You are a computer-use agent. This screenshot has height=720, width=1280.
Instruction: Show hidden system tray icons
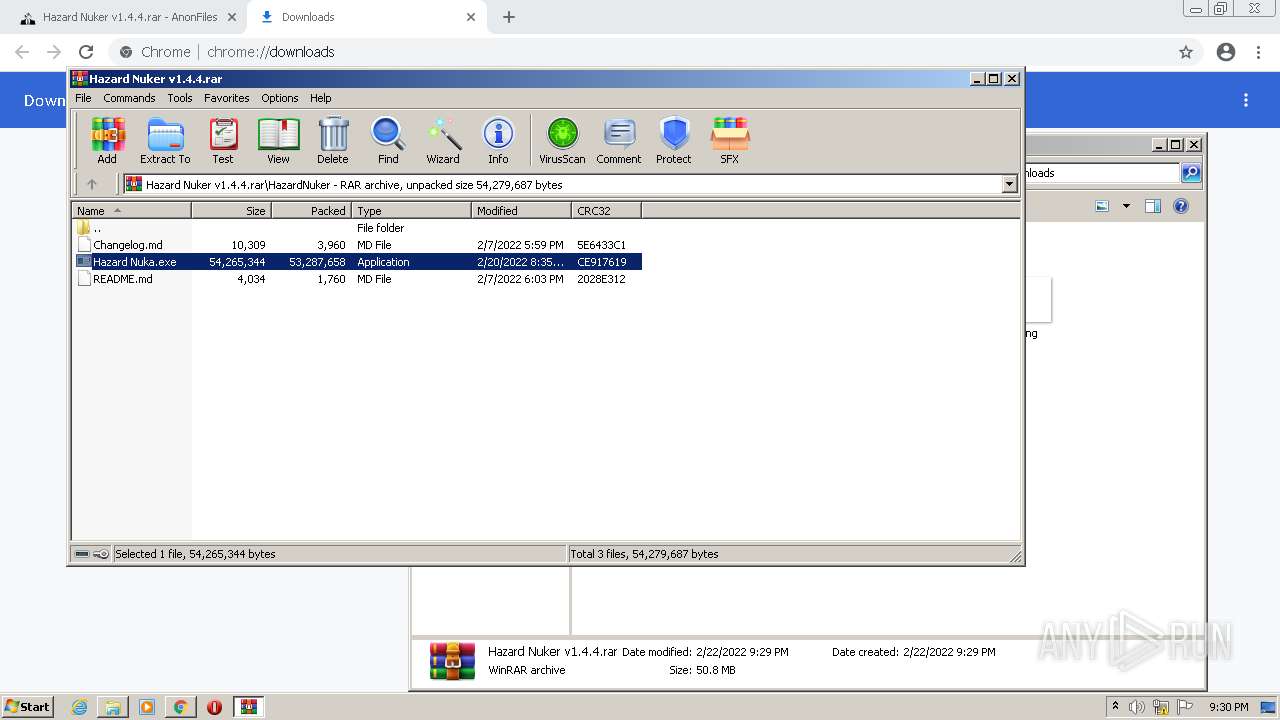click(1115, 707)
